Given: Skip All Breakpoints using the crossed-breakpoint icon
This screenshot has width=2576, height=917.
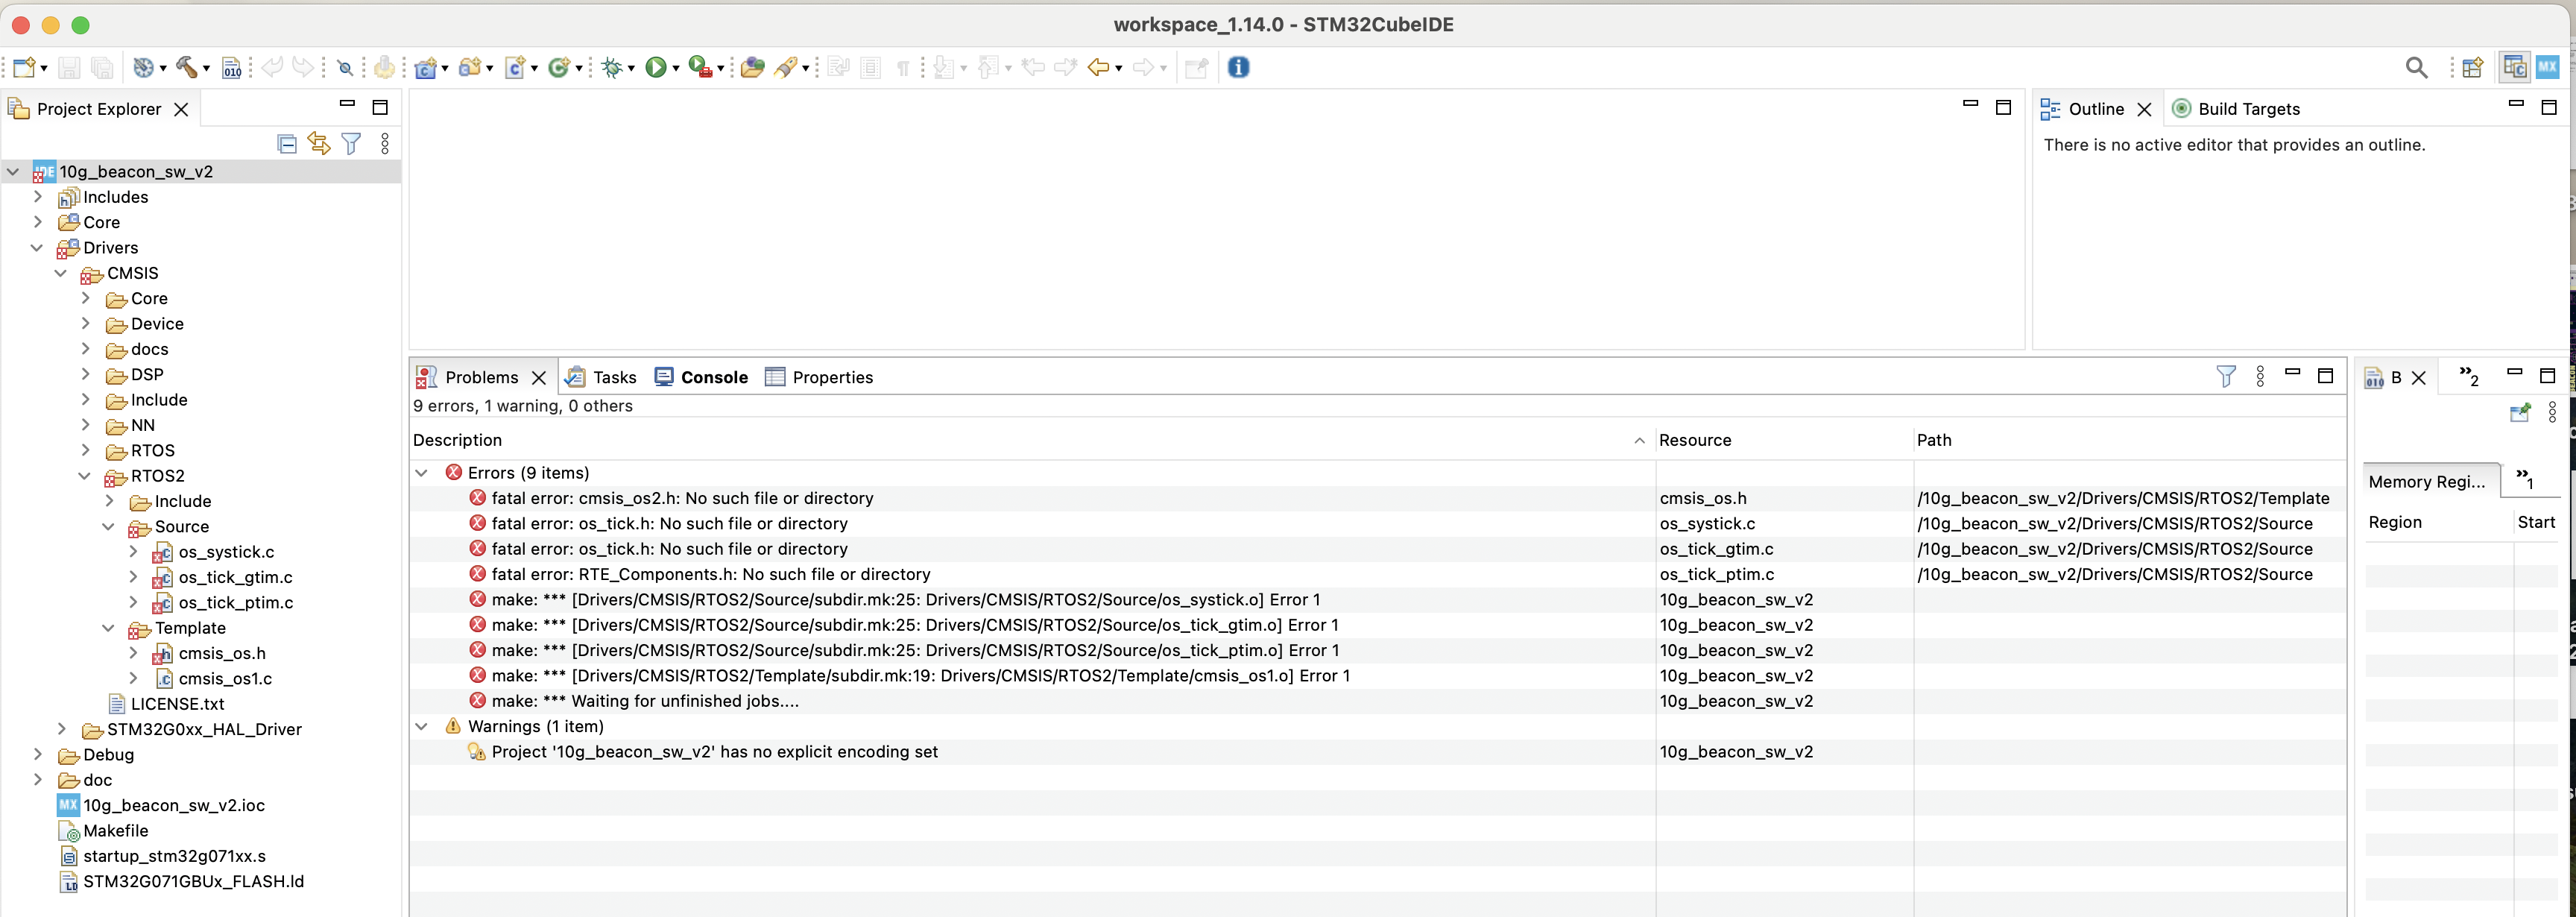Looking at the screenshot, I should click(x=345, y=67).
